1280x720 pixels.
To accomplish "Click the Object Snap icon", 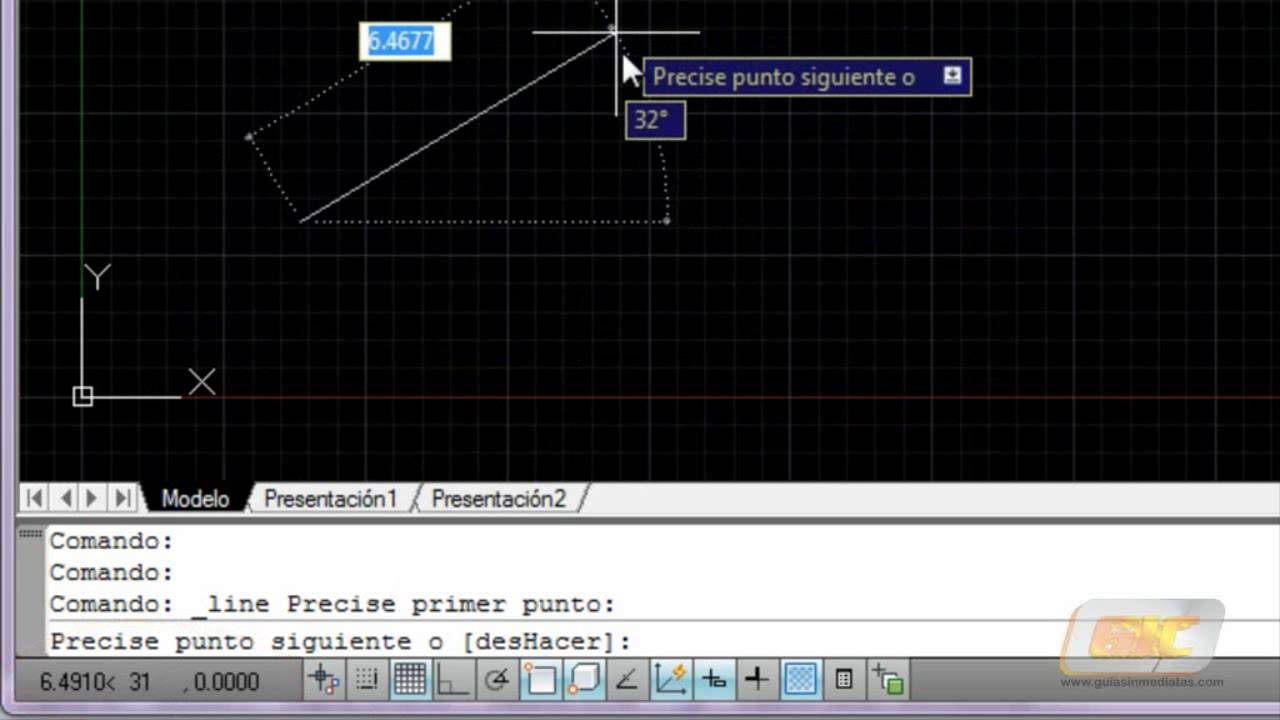I will 540,680.
